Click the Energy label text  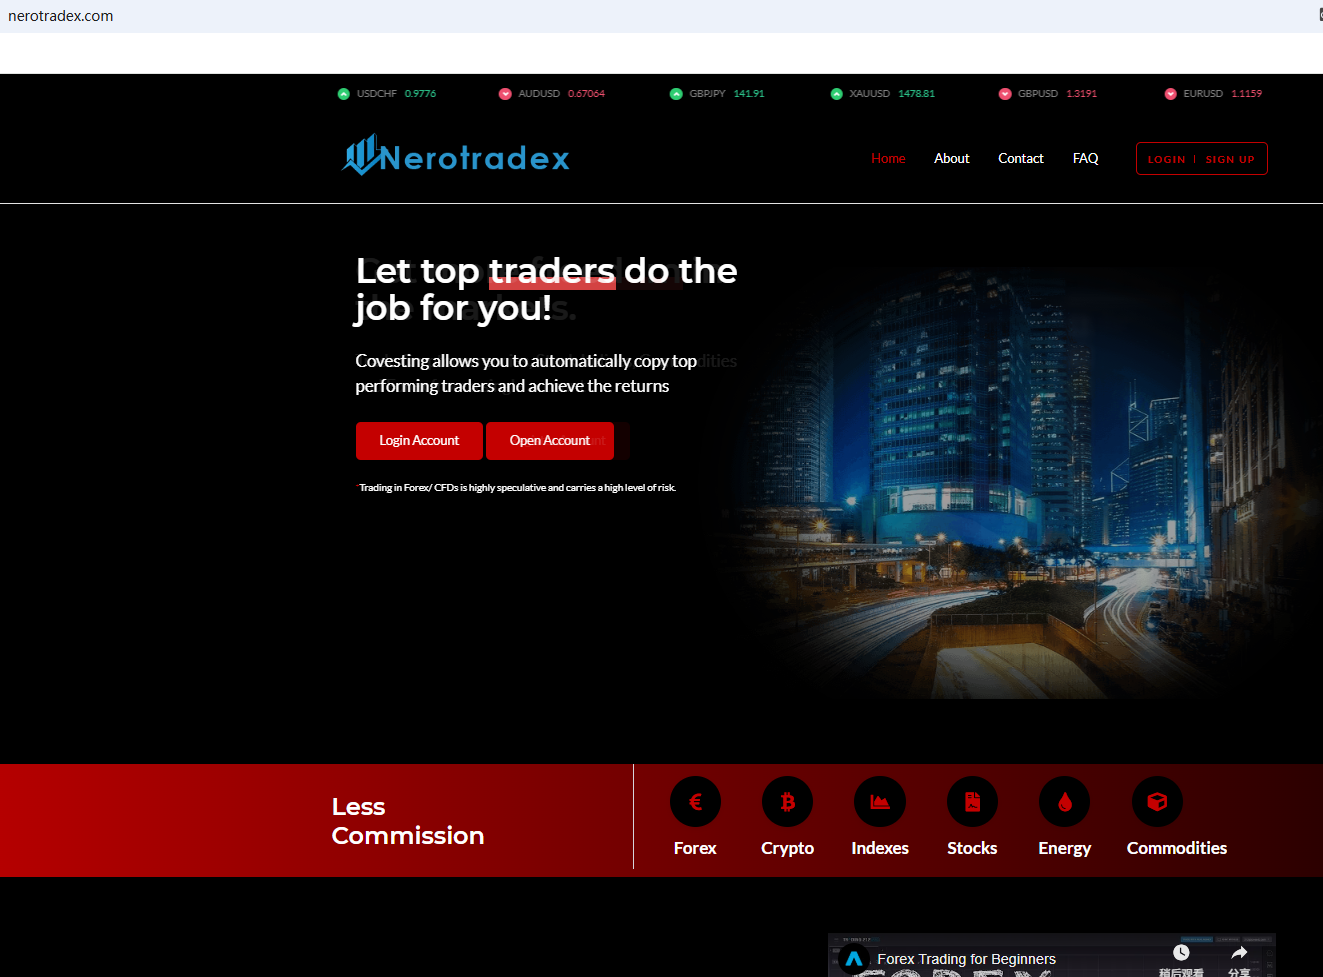[x=1064, y=848]
